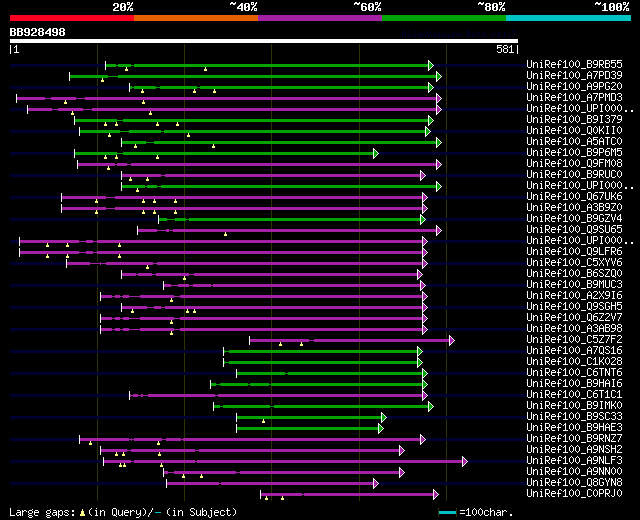Click the arrowhead ending the UniRef100_A9NLF3 alignment
Image resolution: width=640 pixels, height=520 pixels.
[464, 462]
